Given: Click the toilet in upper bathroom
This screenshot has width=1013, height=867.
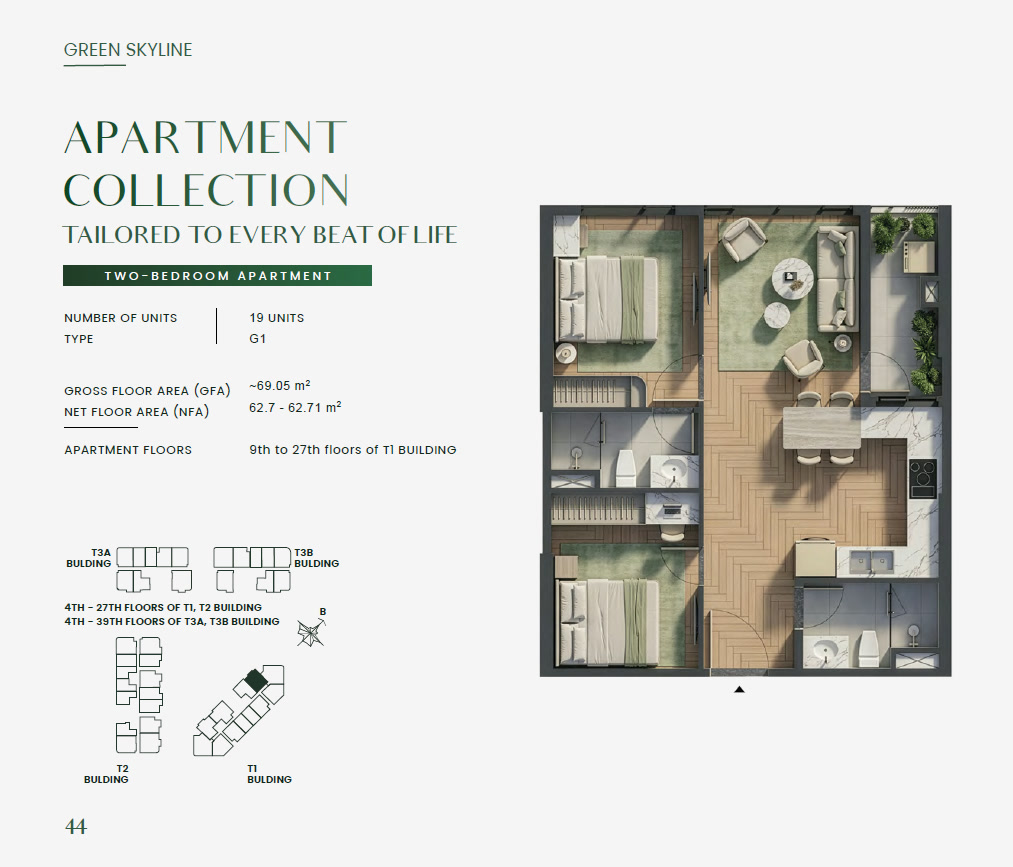Looking at the screenshot, I should (626, 468).
